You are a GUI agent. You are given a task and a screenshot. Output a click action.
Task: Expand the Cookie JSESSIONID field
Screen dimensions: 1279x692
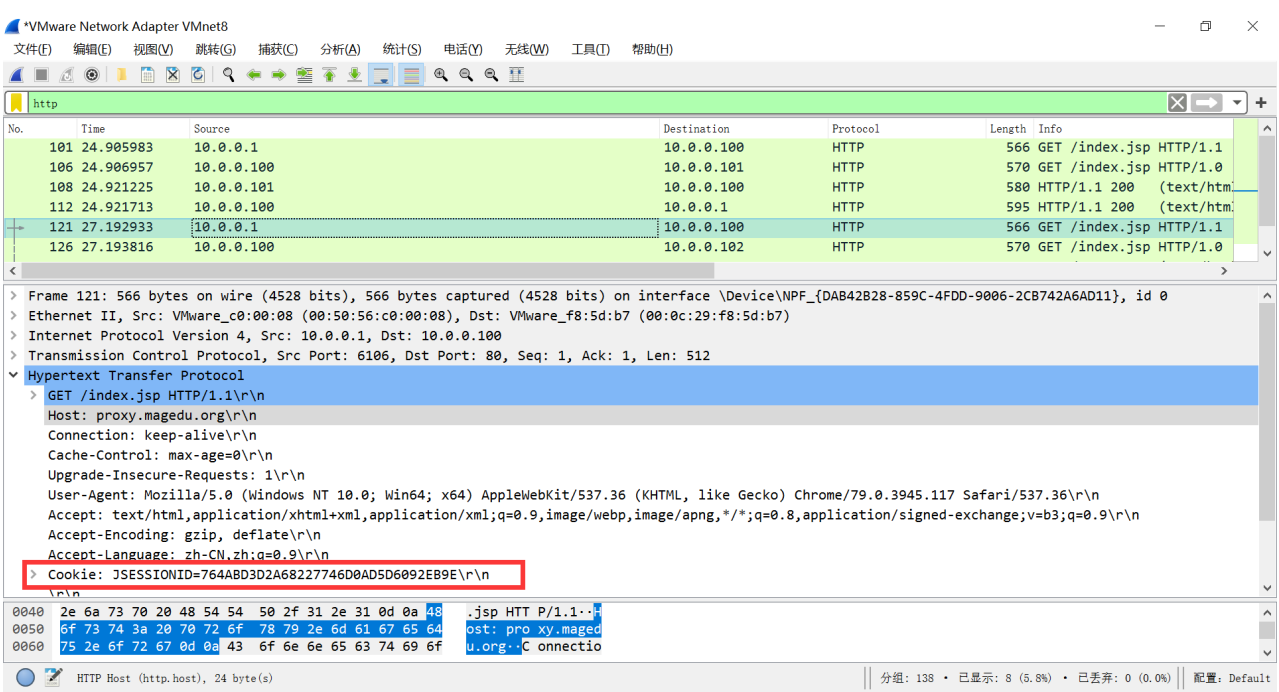point(34,575)
